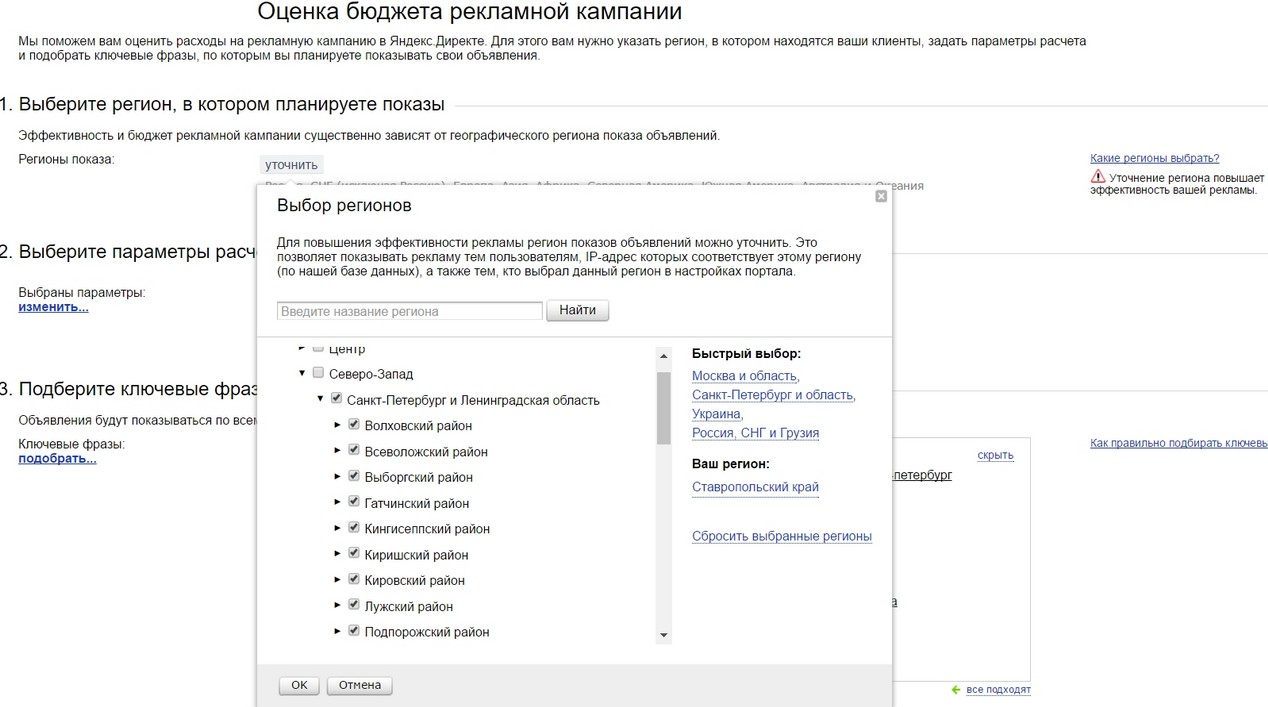Image resolution: width=1268 pixels, height=707 pixels.
Task: Uncheck the Киришский район checkbox
Action: tap(354, 553)
